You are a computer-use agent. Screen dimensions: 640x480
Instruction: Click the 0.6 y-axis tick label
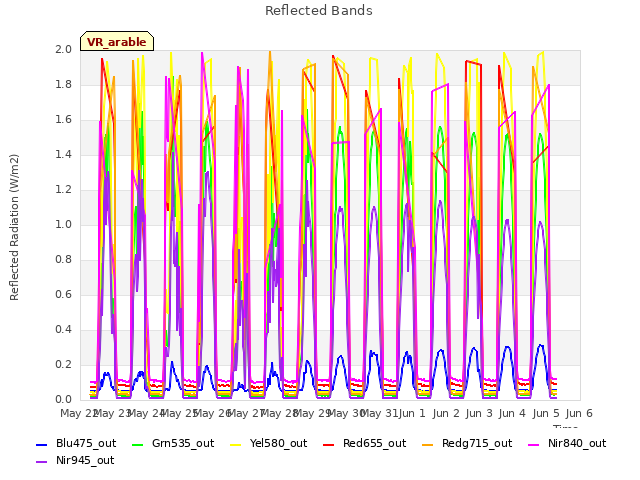[64, 294]
